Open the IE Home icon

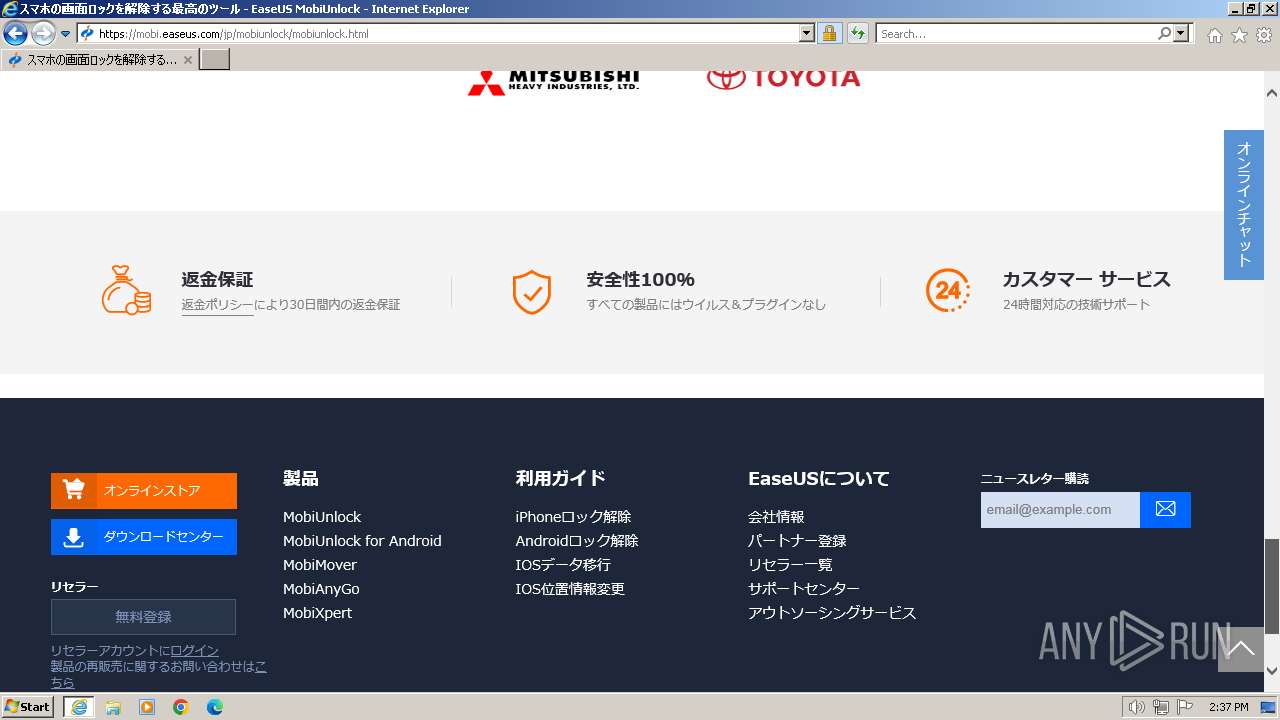tap(1214, 35)
